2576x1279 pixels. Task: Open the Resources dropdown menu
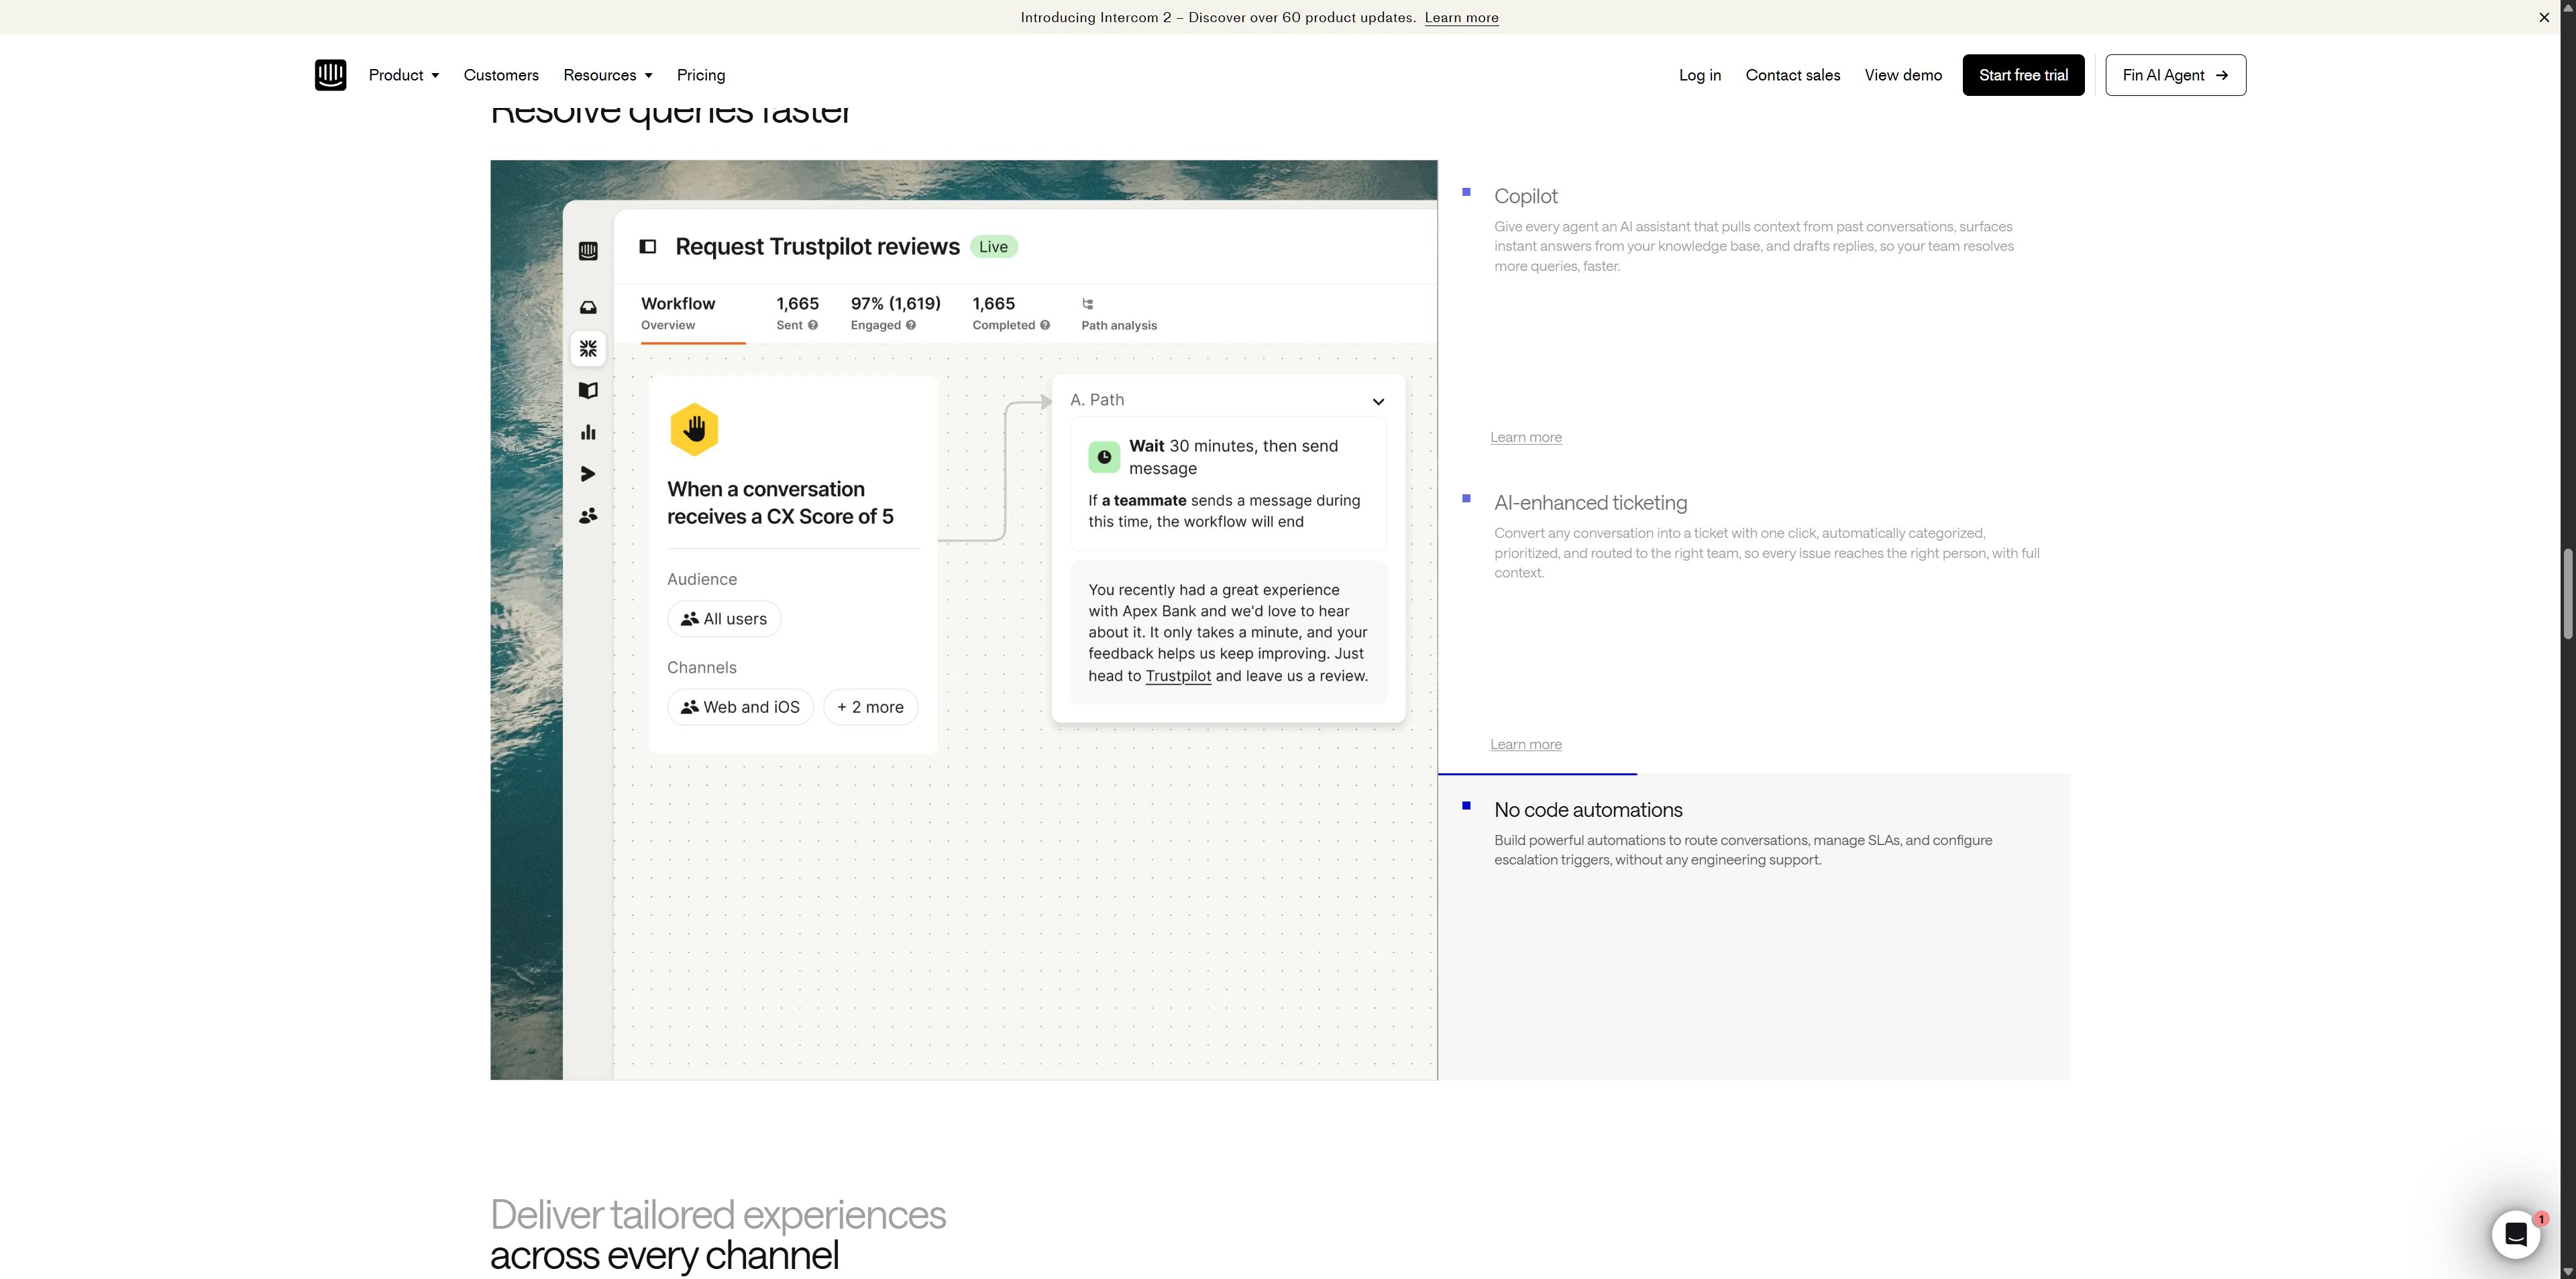[608, 75]
